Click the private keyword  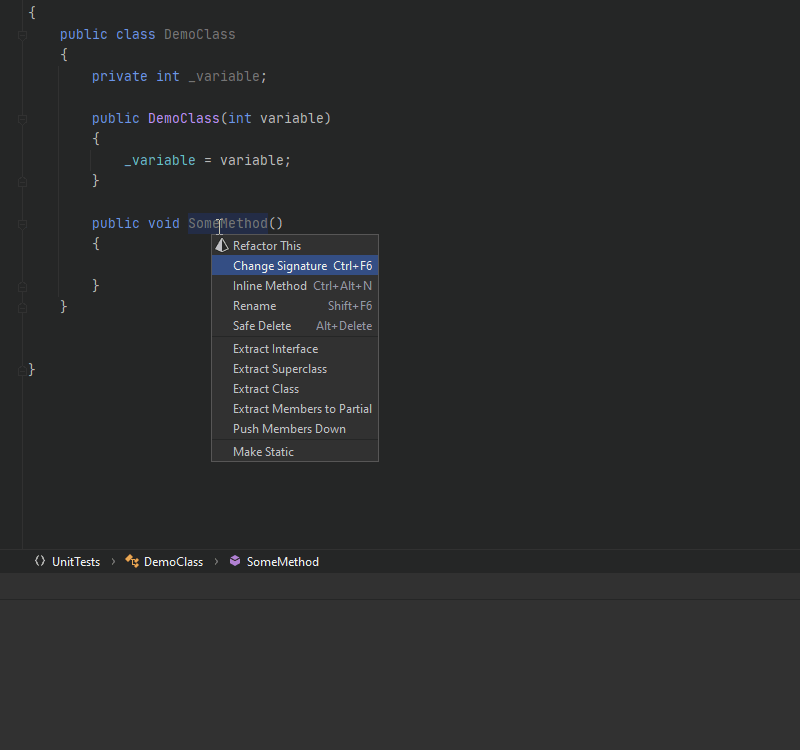point(119,77)
